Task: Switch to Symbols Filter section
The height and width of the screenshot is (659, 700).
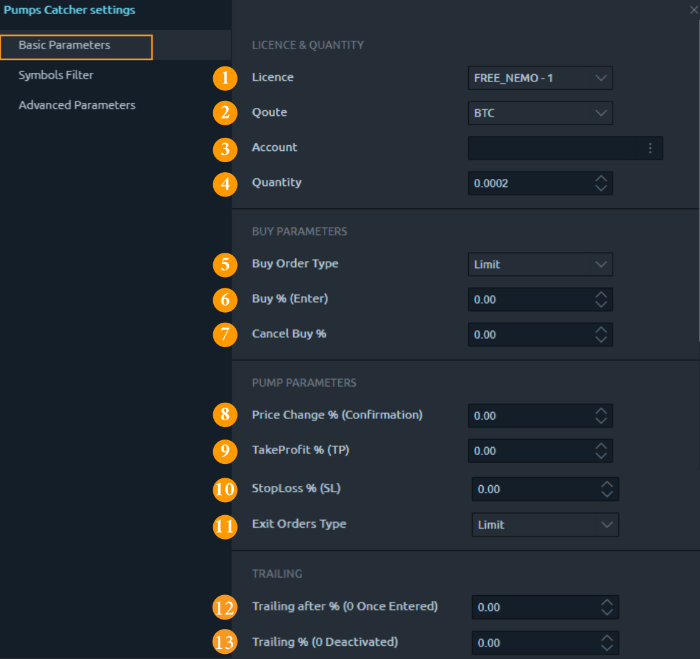Action: (56, 75)
